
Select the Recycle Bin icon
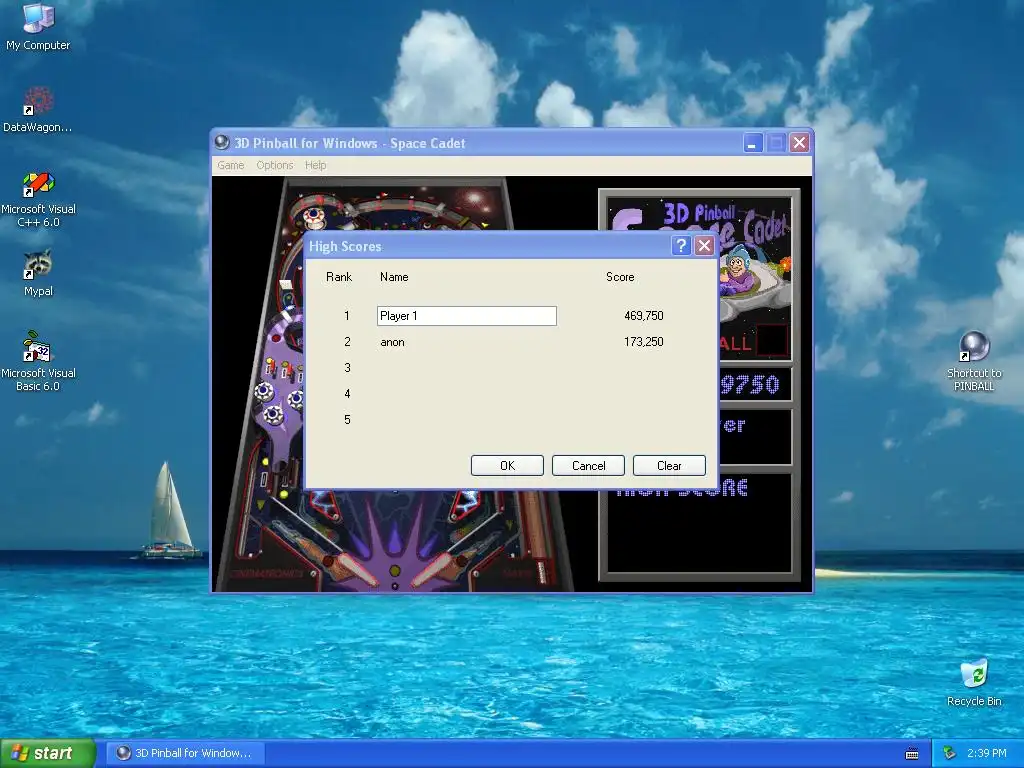coord(974,682)
